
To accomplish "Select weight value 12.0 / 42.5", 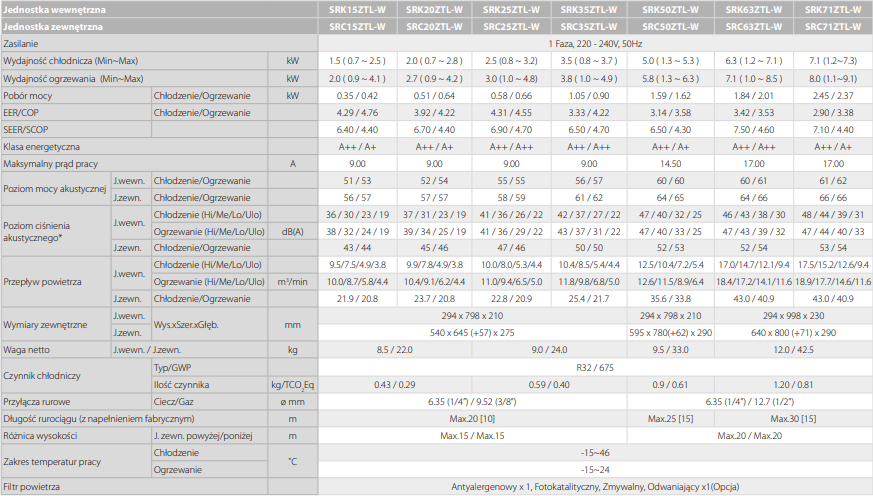I will [x=793, y=350].
